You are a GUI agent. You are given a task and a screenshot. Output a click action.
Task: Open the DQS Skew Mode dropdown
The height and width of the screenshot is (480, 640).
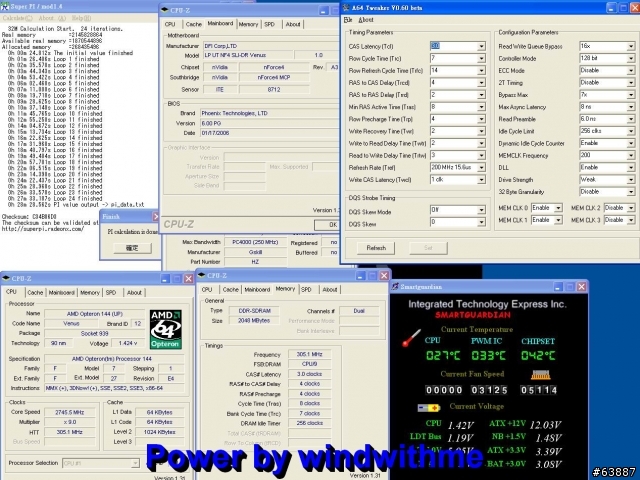click(x=482, y=210)
